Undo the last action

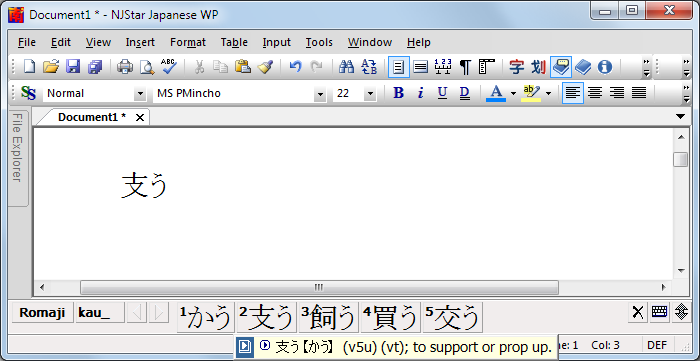tap(295, 67)
